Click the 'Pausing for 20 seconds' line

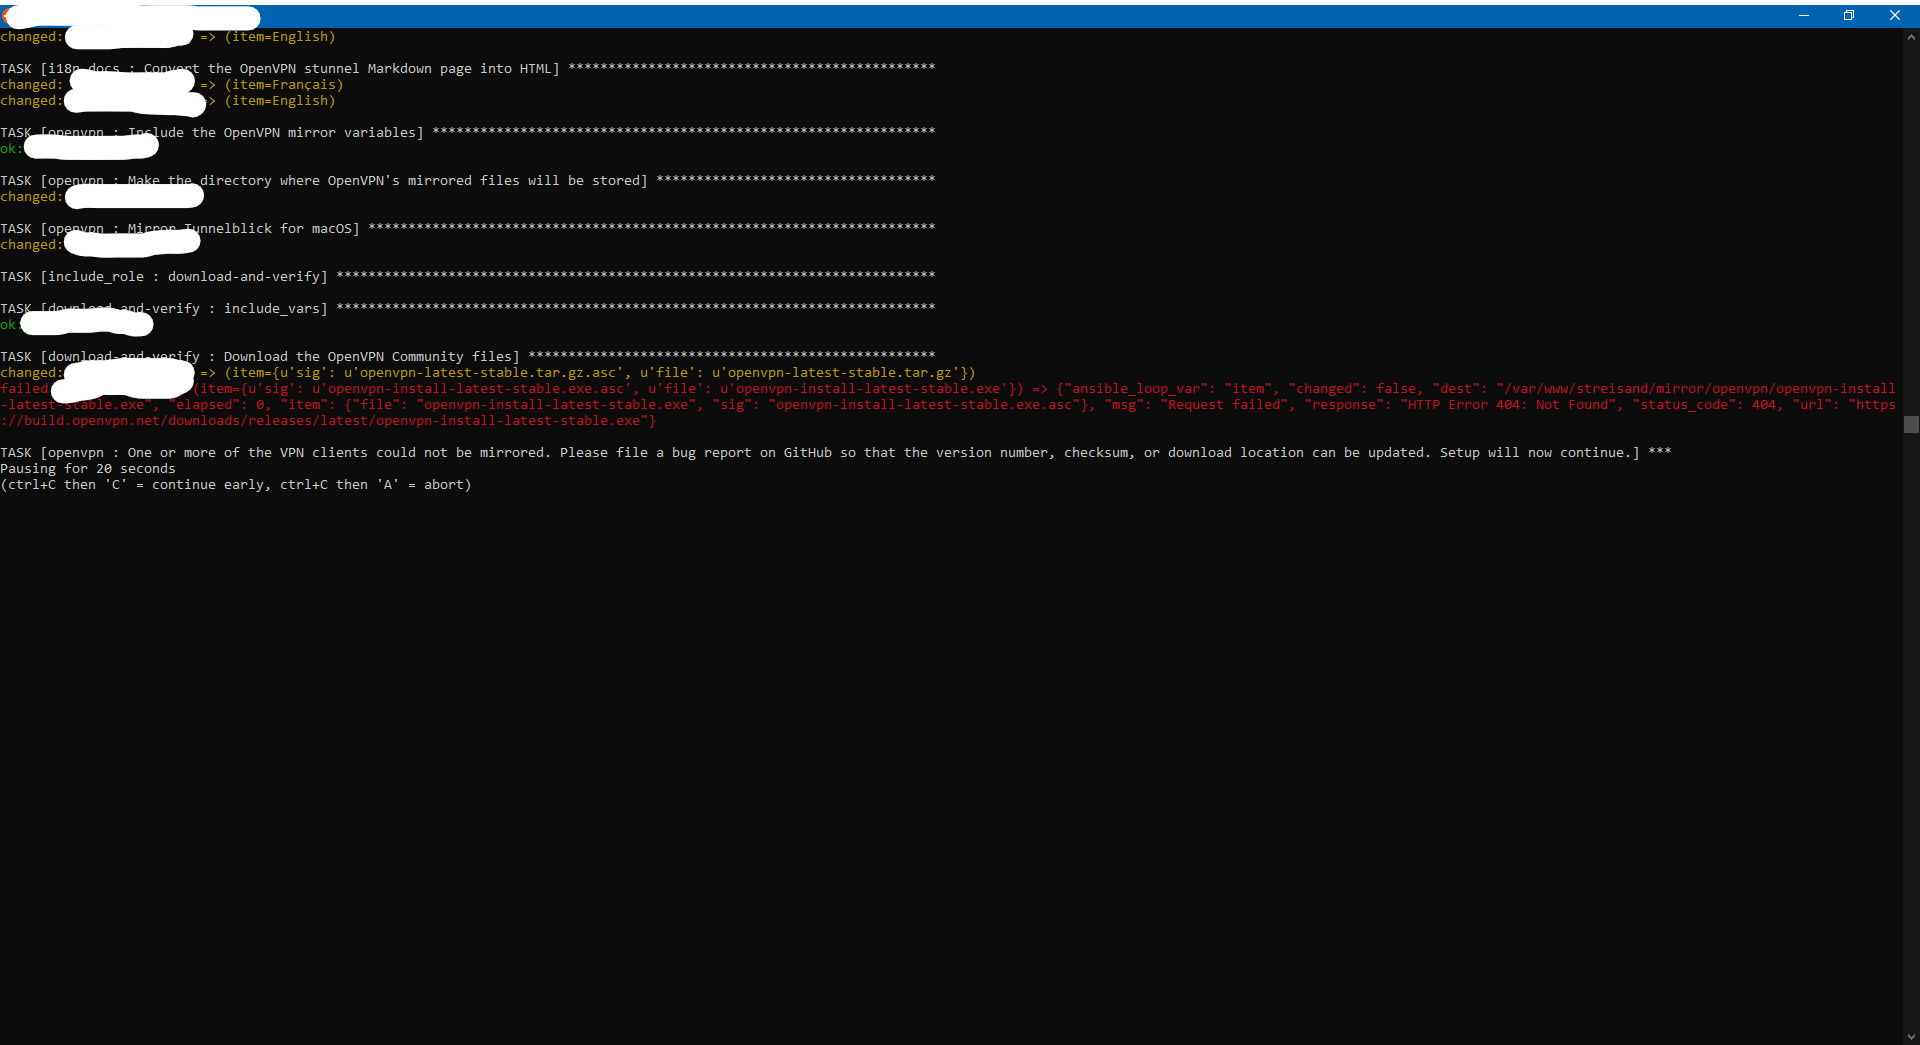[88, 469]
